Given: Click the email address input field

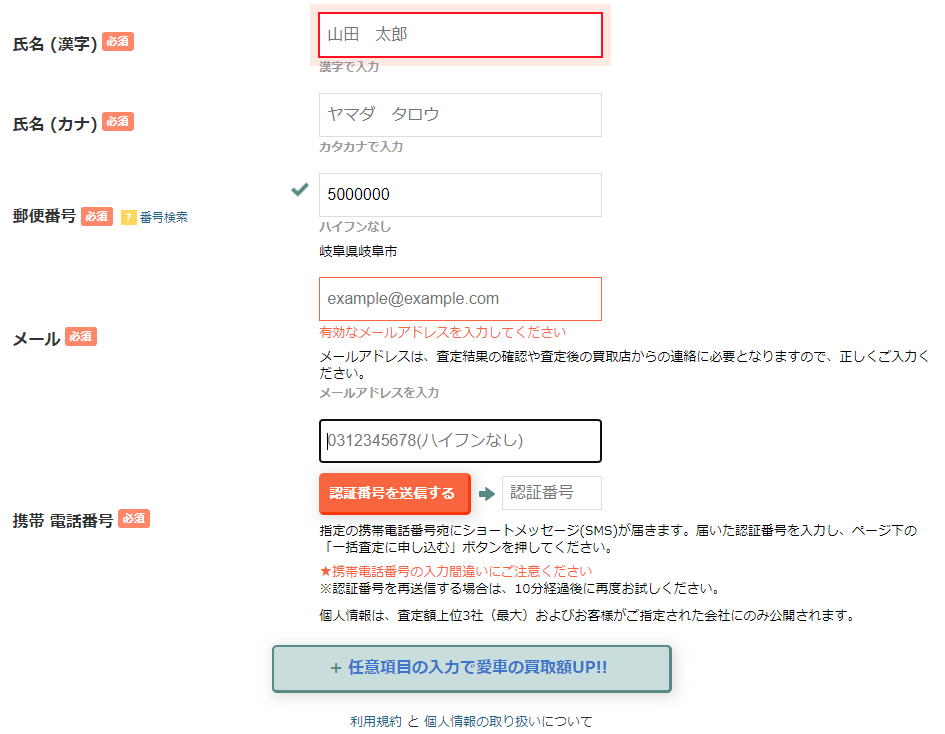Looking at the screenshot, I should pyautogui.click(x=460, y=299).
